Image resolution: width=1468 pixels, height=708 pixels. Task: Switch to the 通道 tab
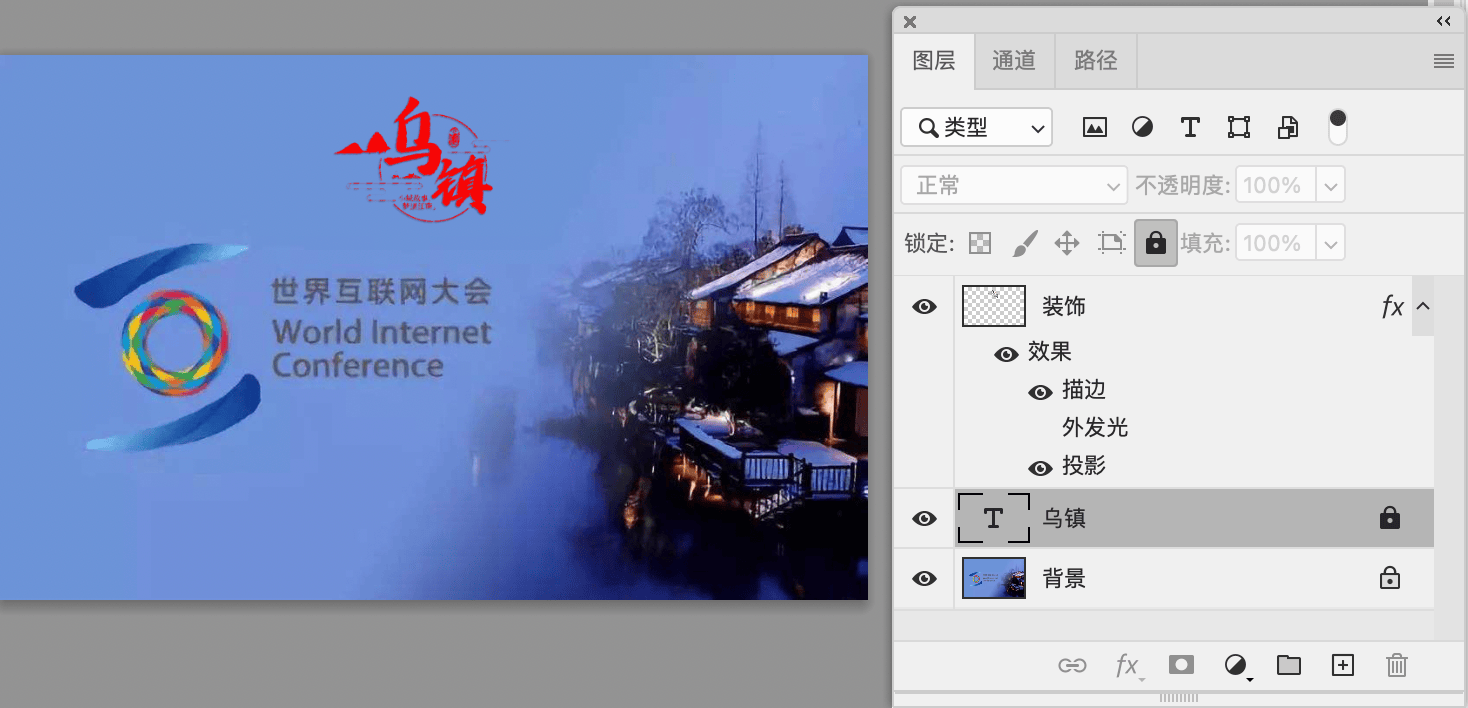pyautogui.click(x=1014, y=61)
